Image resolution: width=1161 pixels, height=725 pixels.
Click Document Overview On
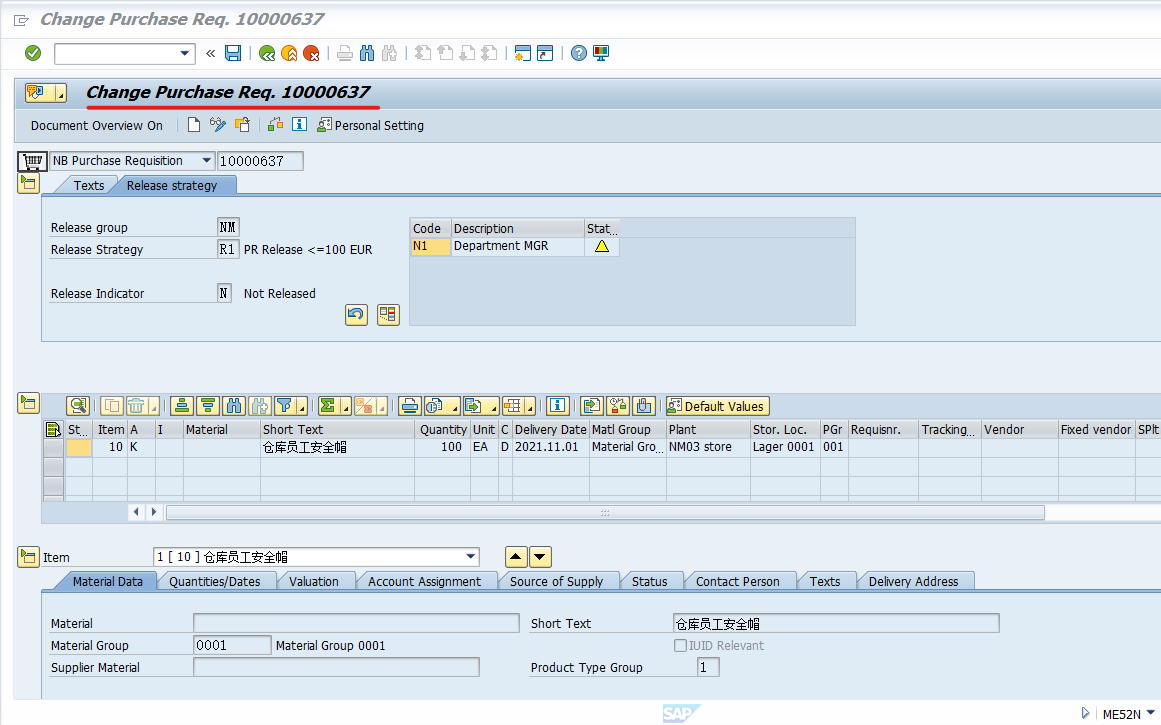(x=96, y=125)
